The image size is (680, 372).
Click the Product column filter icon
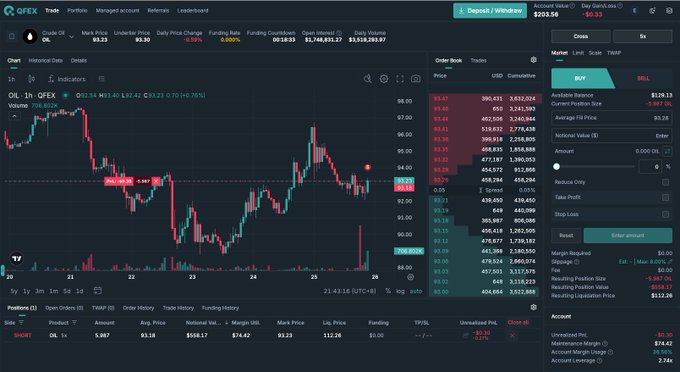pos(74,323)
